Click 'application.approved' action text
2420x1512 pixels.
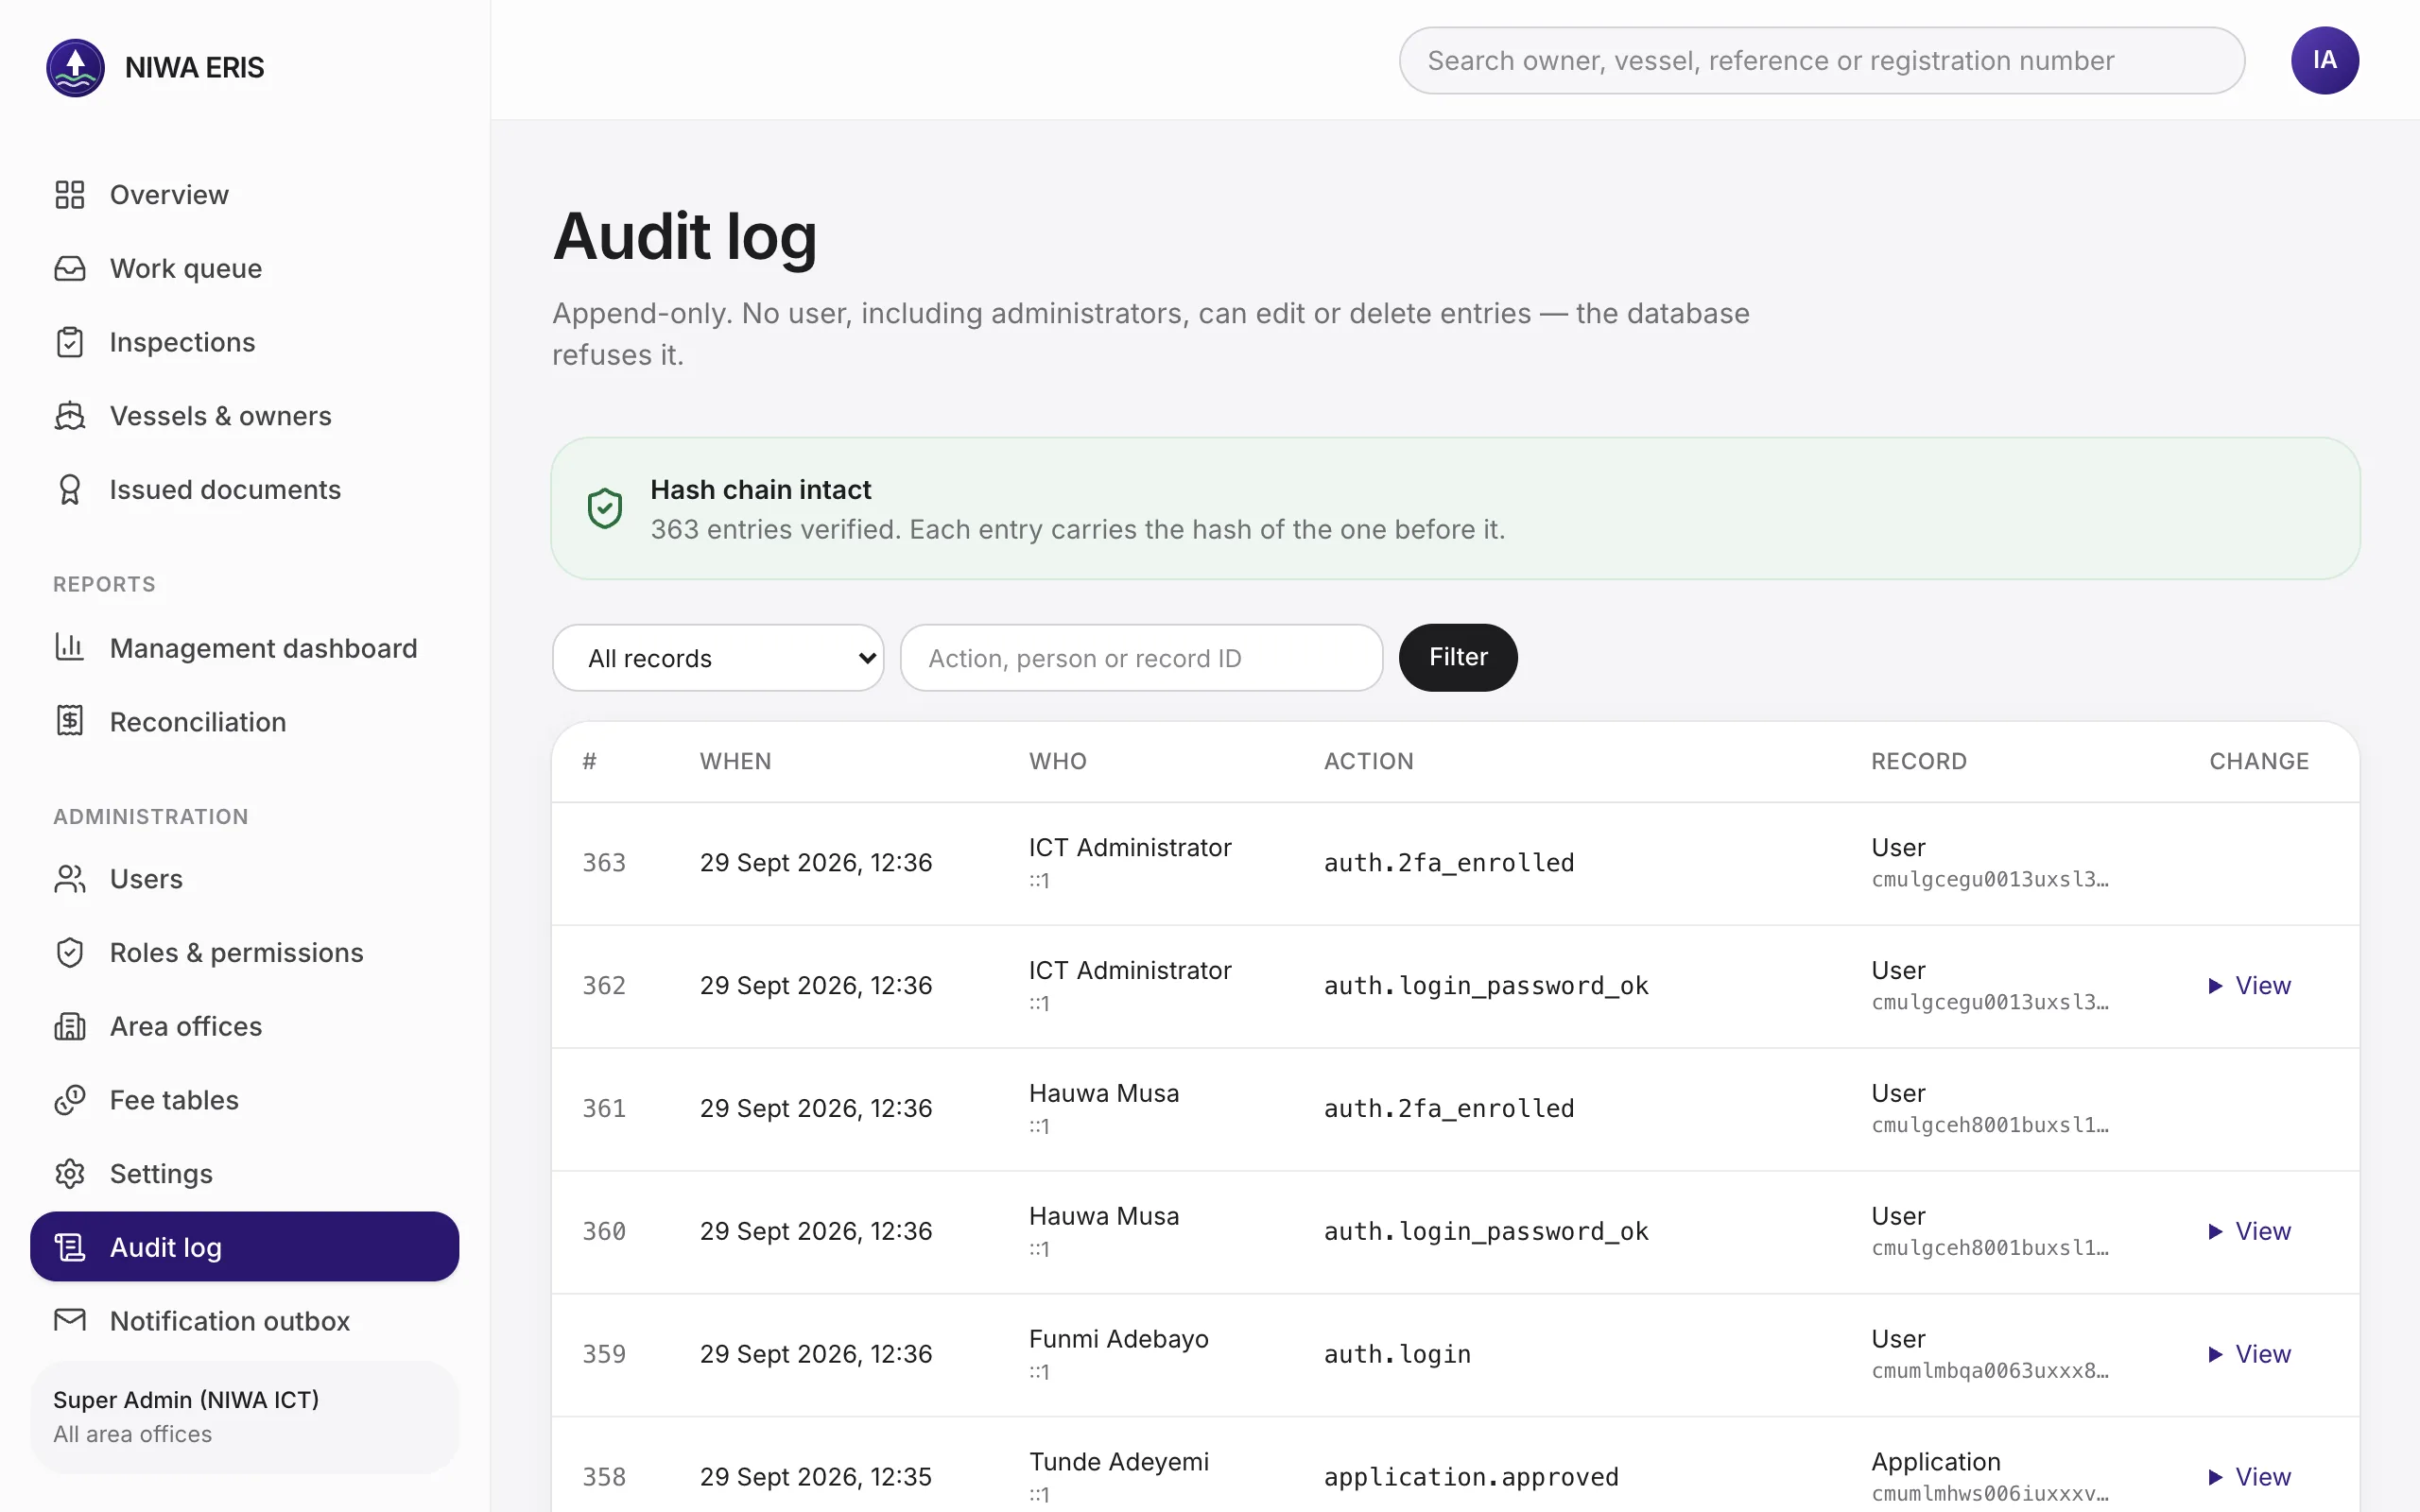coord(1471,1477)
